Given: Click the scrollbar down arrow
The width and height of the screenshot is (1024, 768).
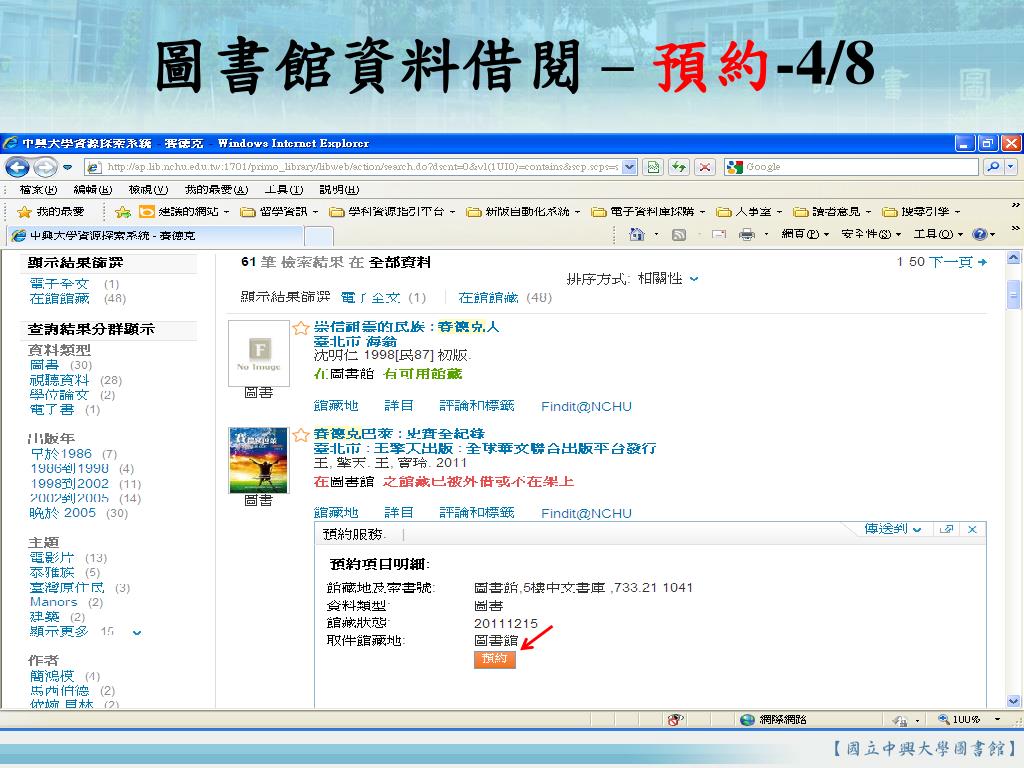Looking at the screenshot, I should click(1014, 701).
